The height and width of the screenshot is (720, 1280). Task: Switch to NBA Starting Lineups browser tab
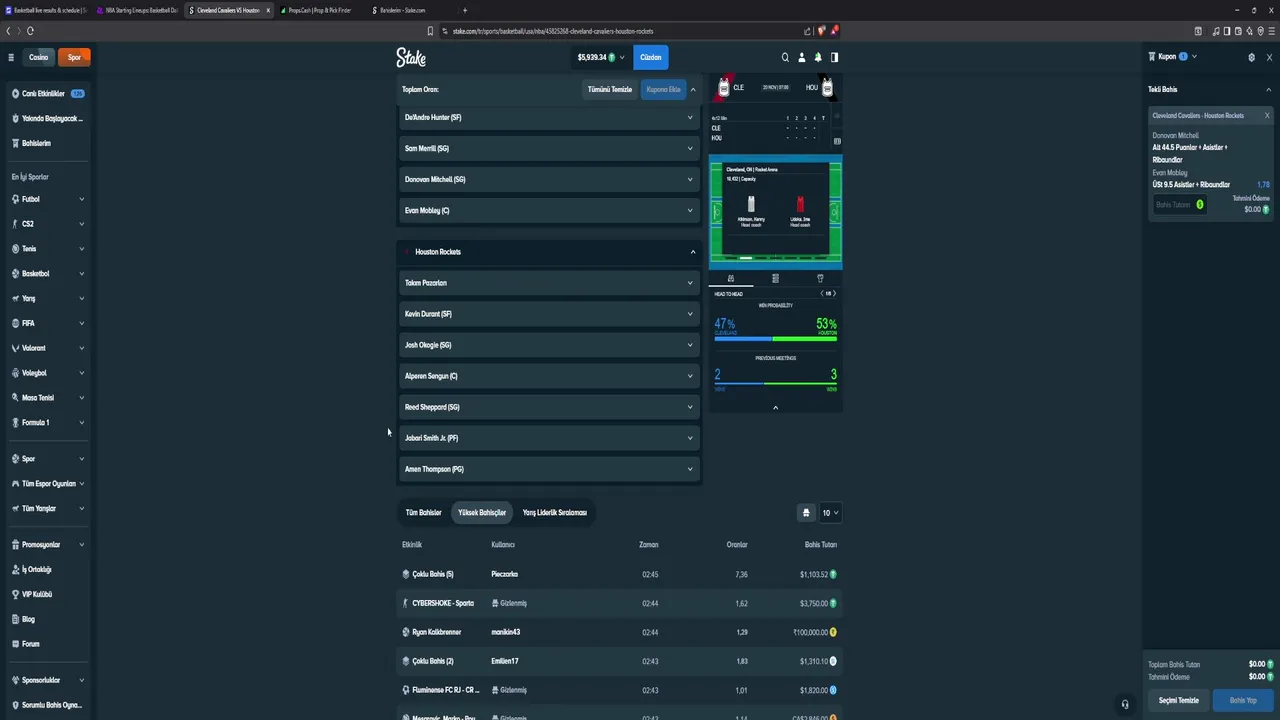[137, 10]
